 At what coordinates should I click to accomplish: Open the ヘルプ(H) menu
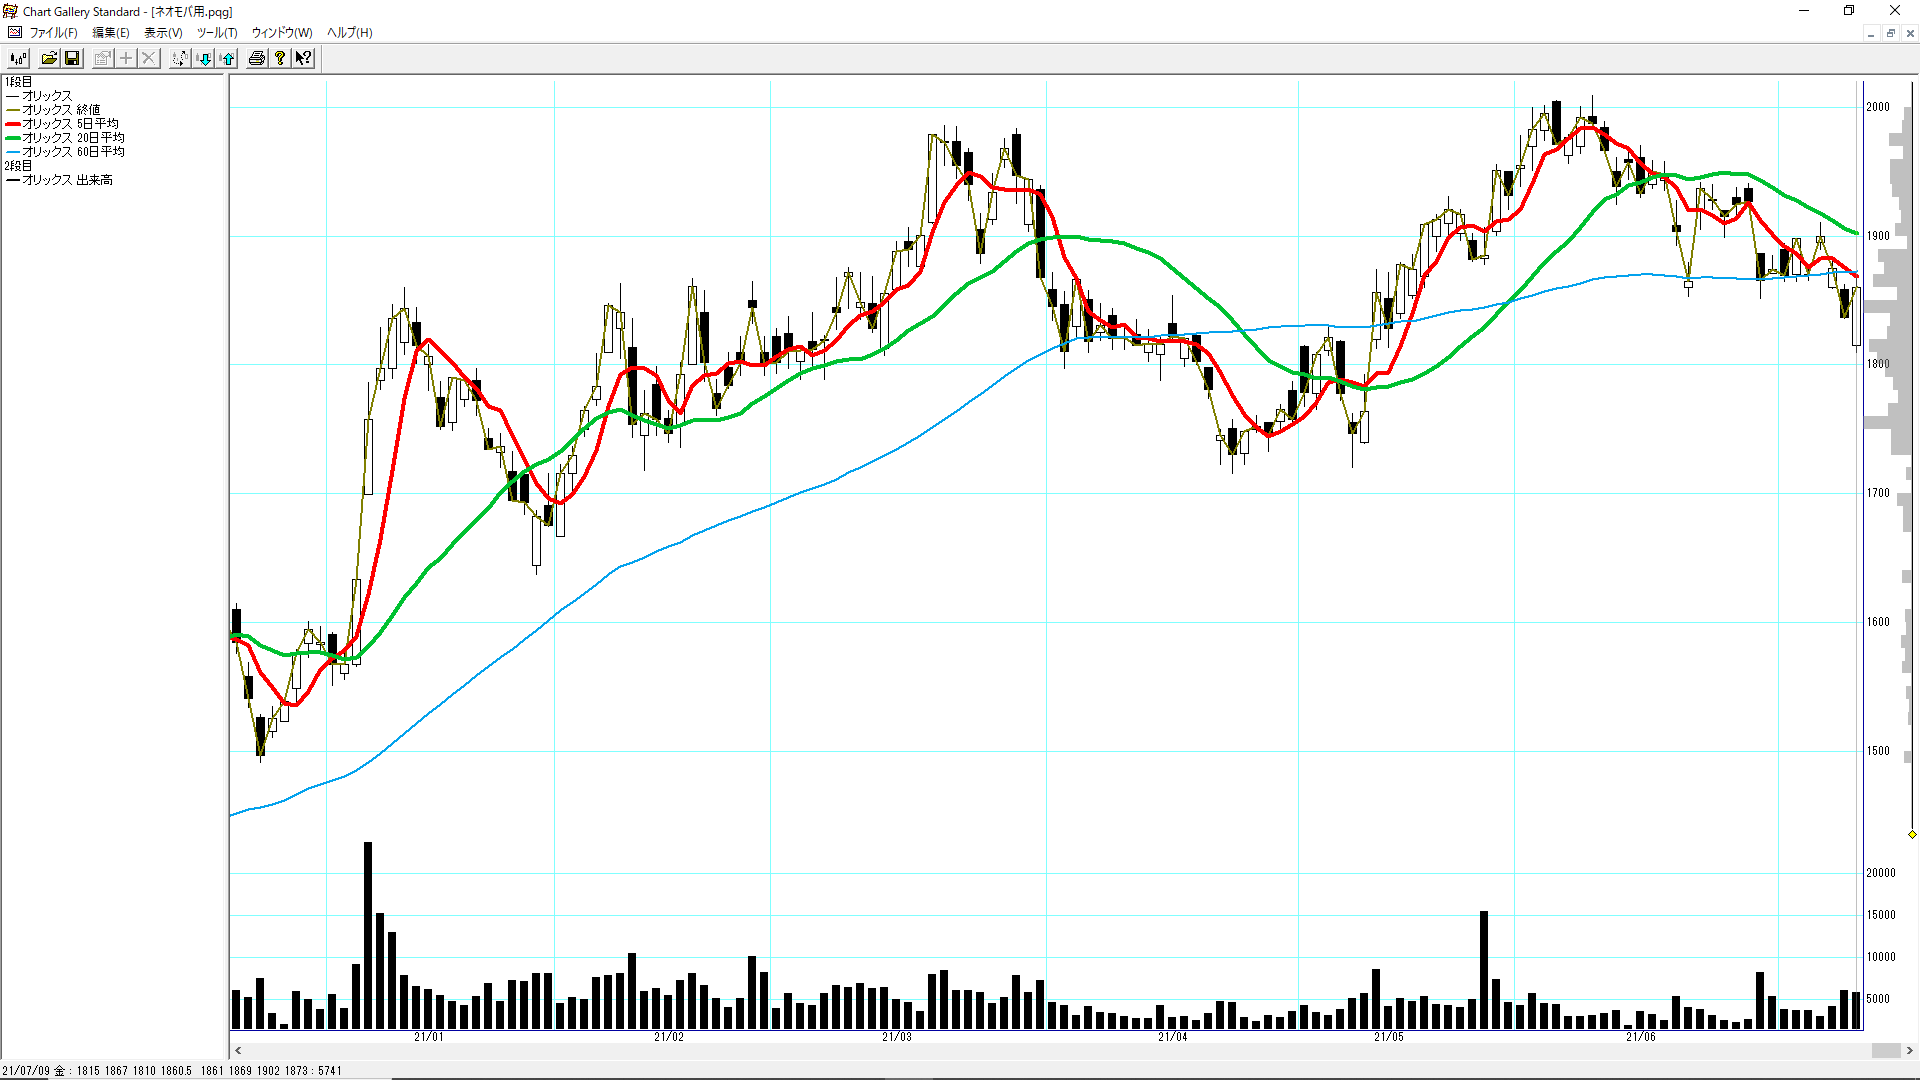[x=350, y=33]
